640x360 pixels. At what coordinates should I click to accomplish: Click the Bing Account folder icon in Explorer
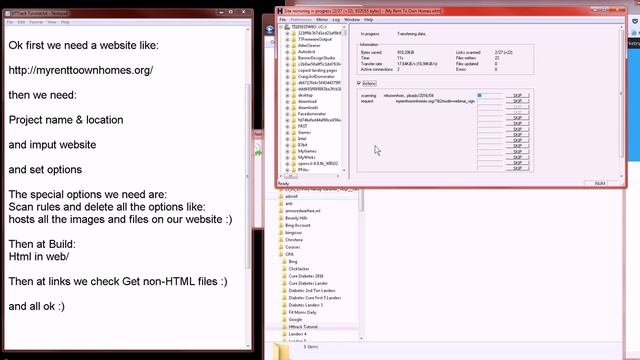click(x=281, y=225)
